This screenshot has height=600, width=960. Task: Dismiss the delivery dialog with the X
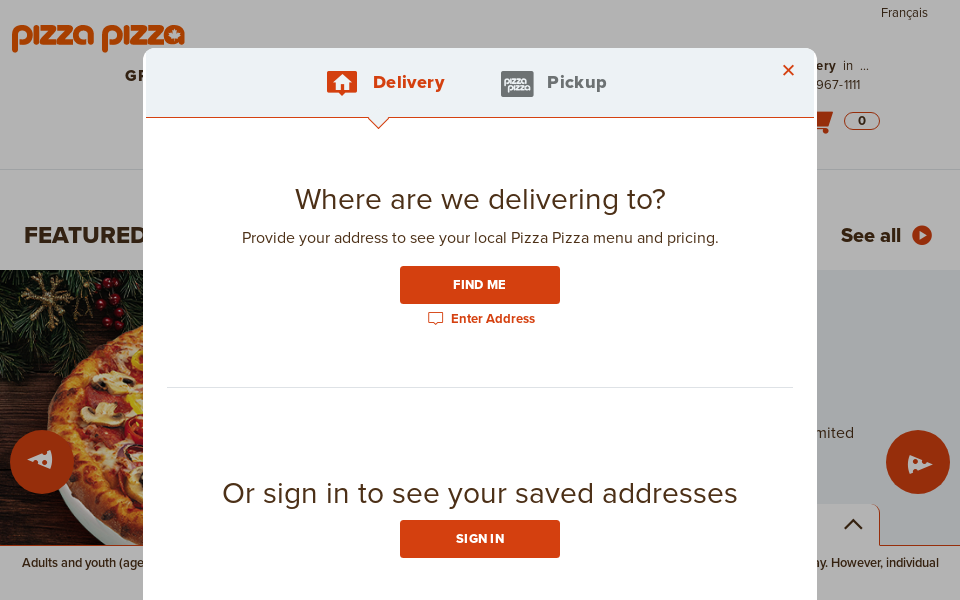click(788, 70)
